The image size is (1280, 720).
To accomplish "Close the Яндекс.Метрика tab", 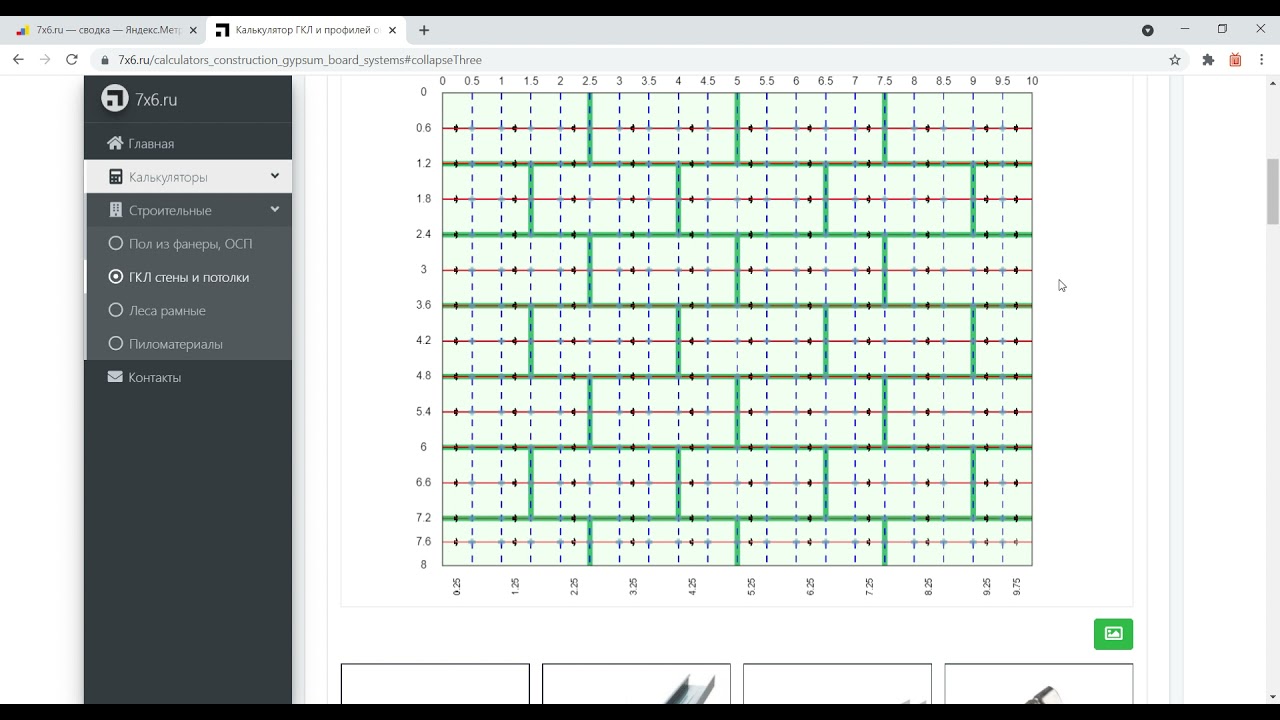I will [x=193, y=30].
